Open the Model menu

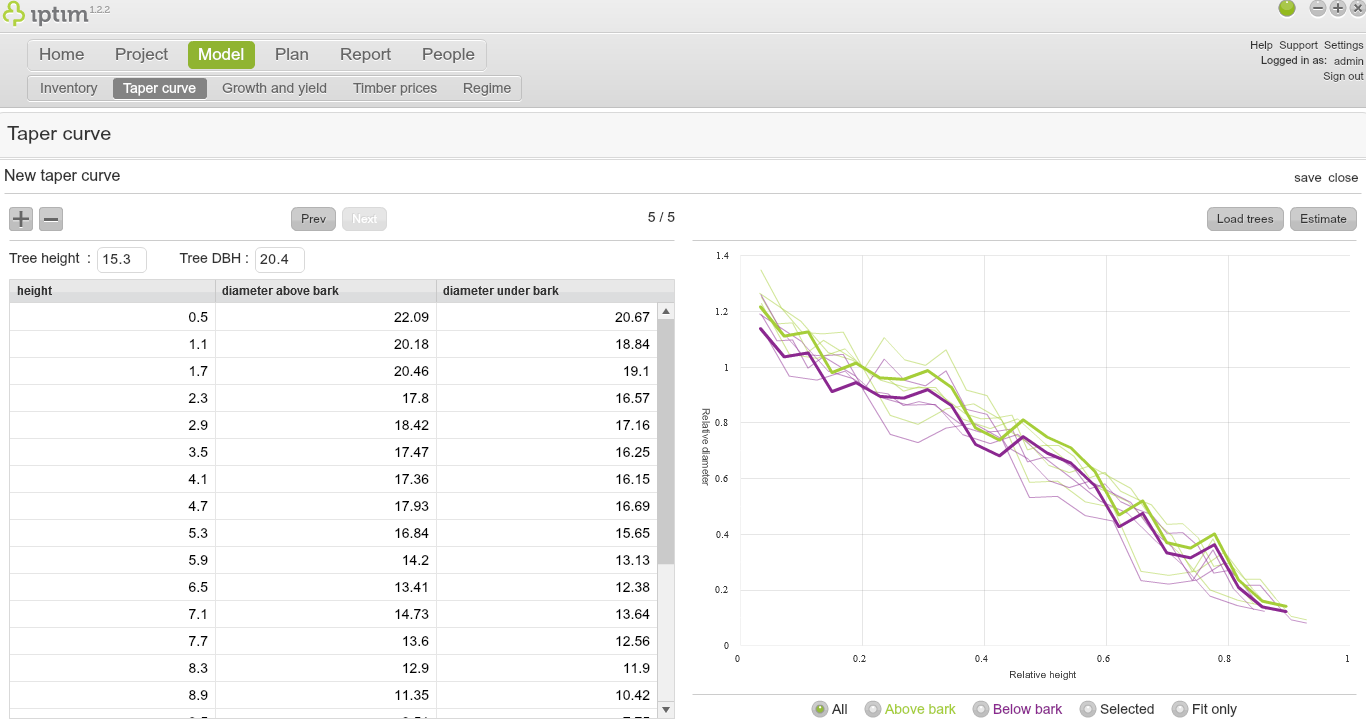(221, 54)
